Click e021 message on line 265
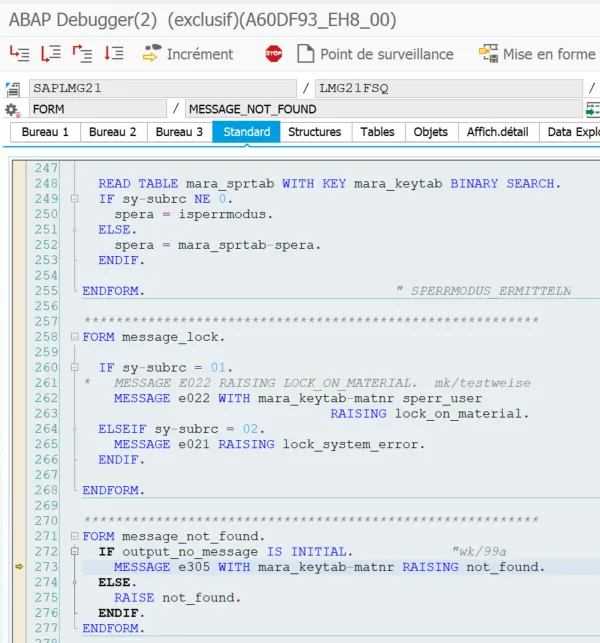This screenshot has height=643, width=600. [x=194, y=445]
